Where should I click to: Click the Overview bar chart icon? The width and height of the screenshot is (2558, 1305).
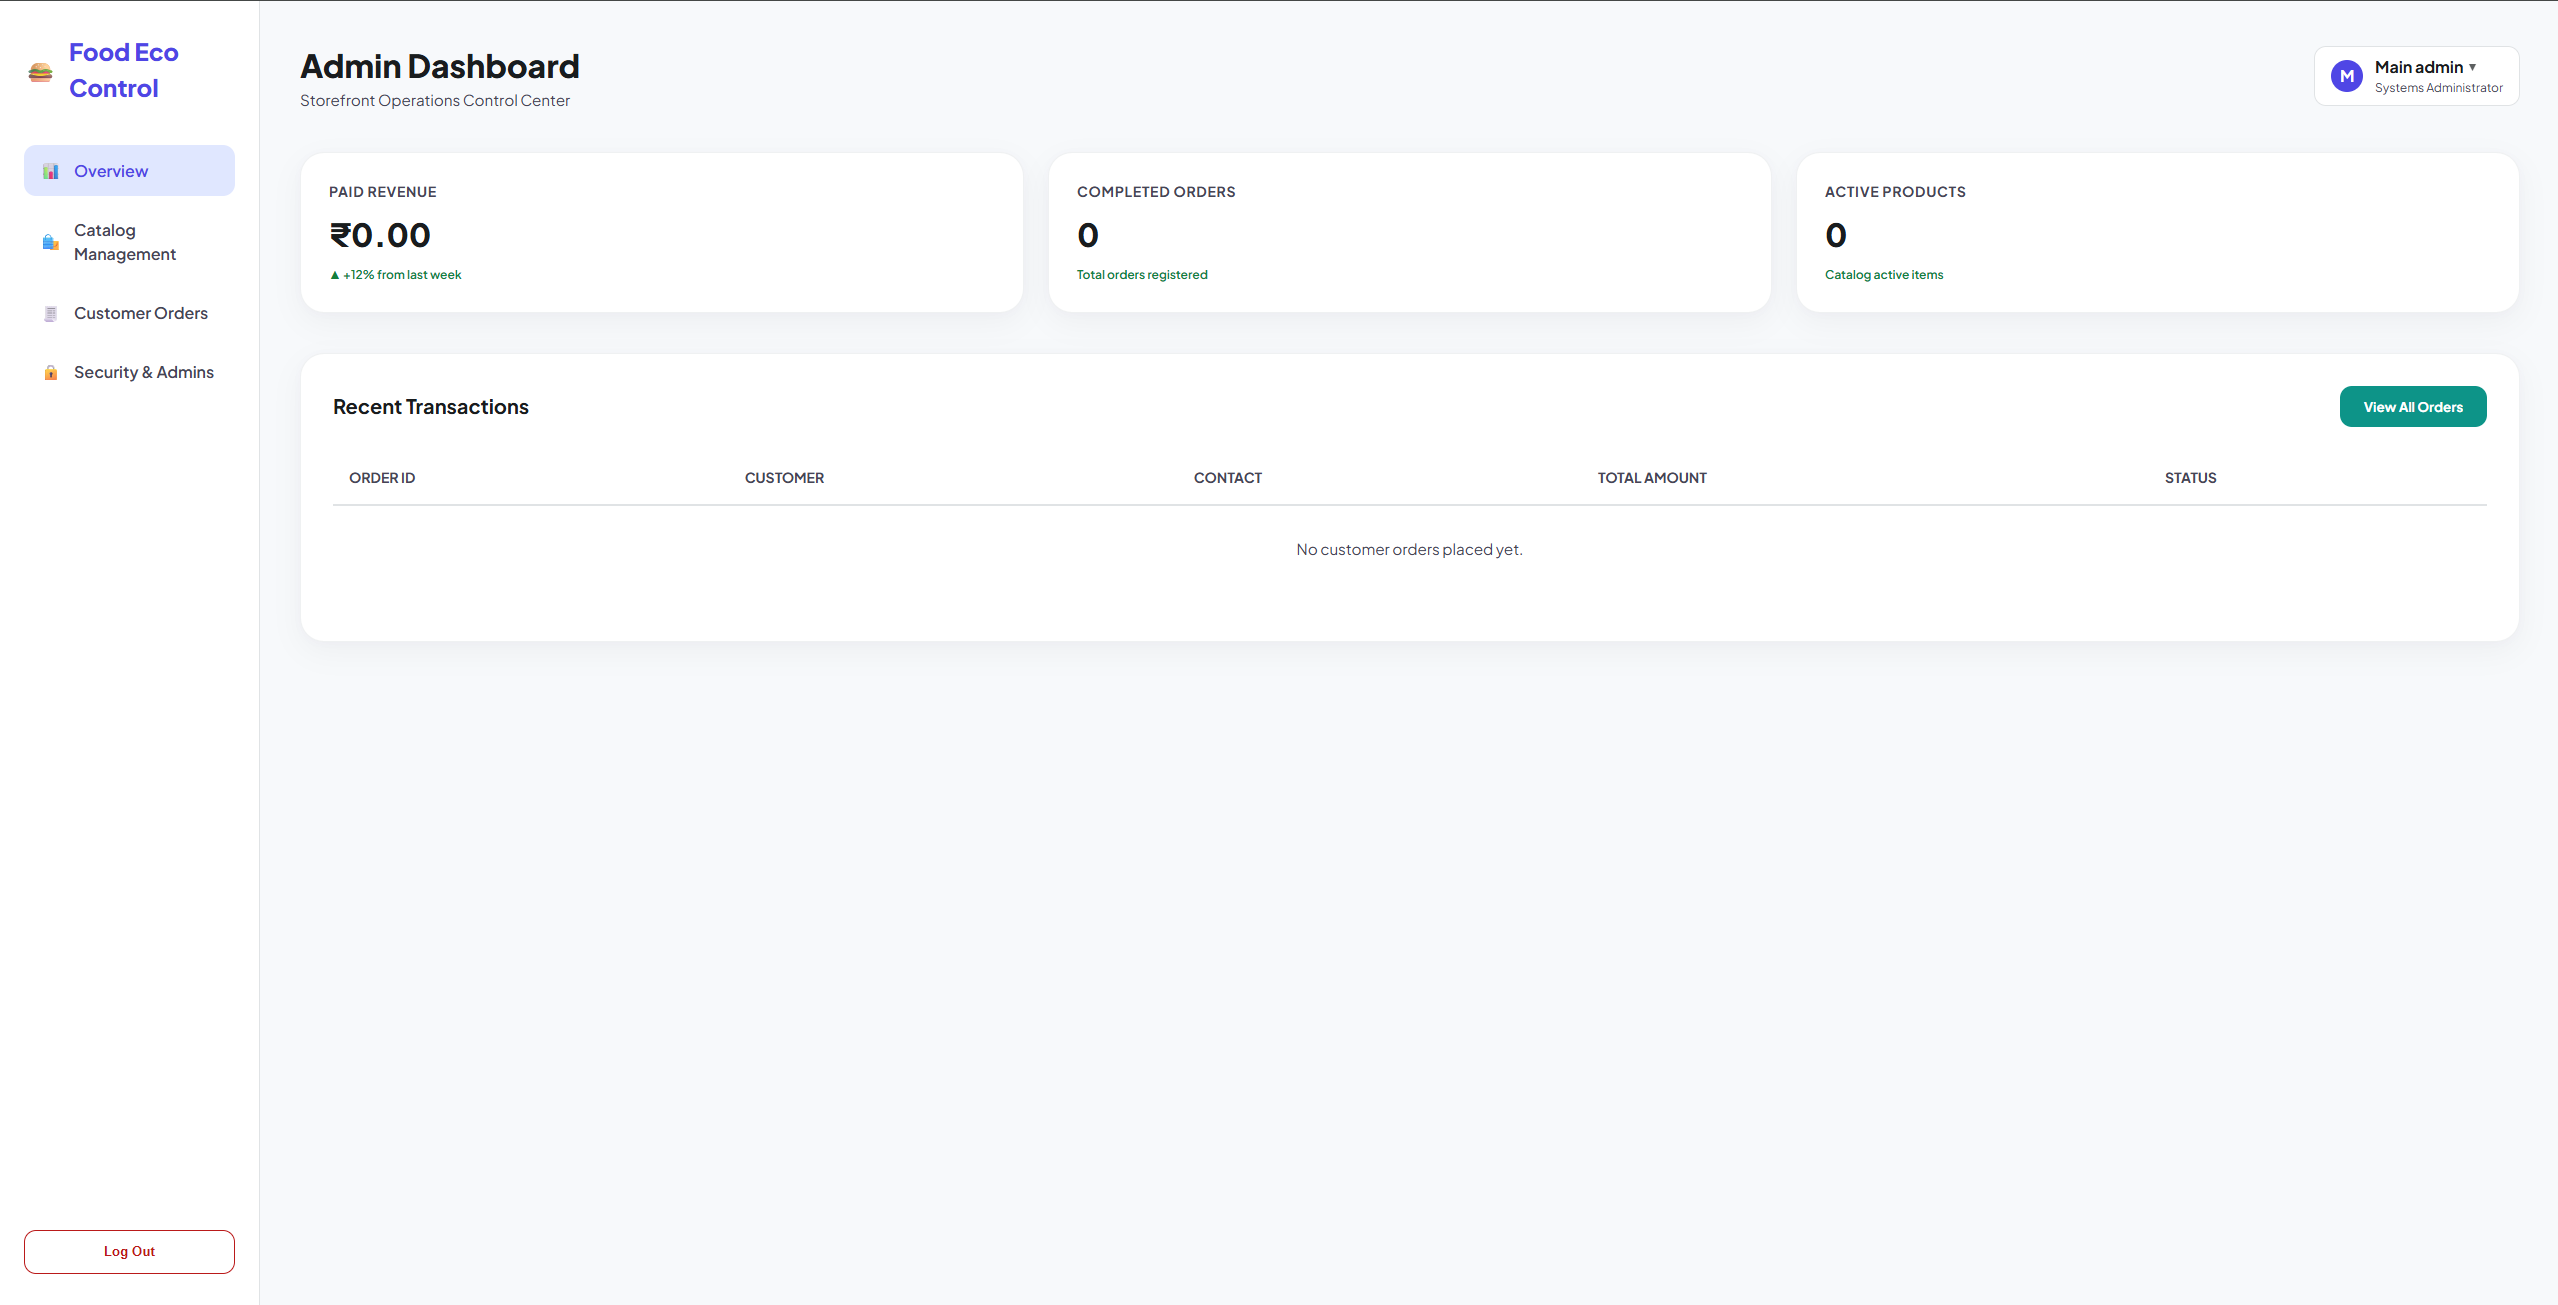click(51, 172)
